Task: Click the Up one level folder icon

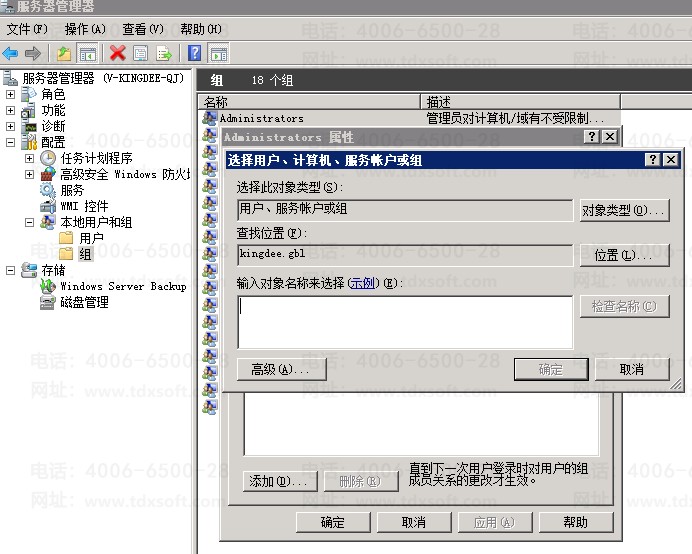Action: click(x=64, y=53)
